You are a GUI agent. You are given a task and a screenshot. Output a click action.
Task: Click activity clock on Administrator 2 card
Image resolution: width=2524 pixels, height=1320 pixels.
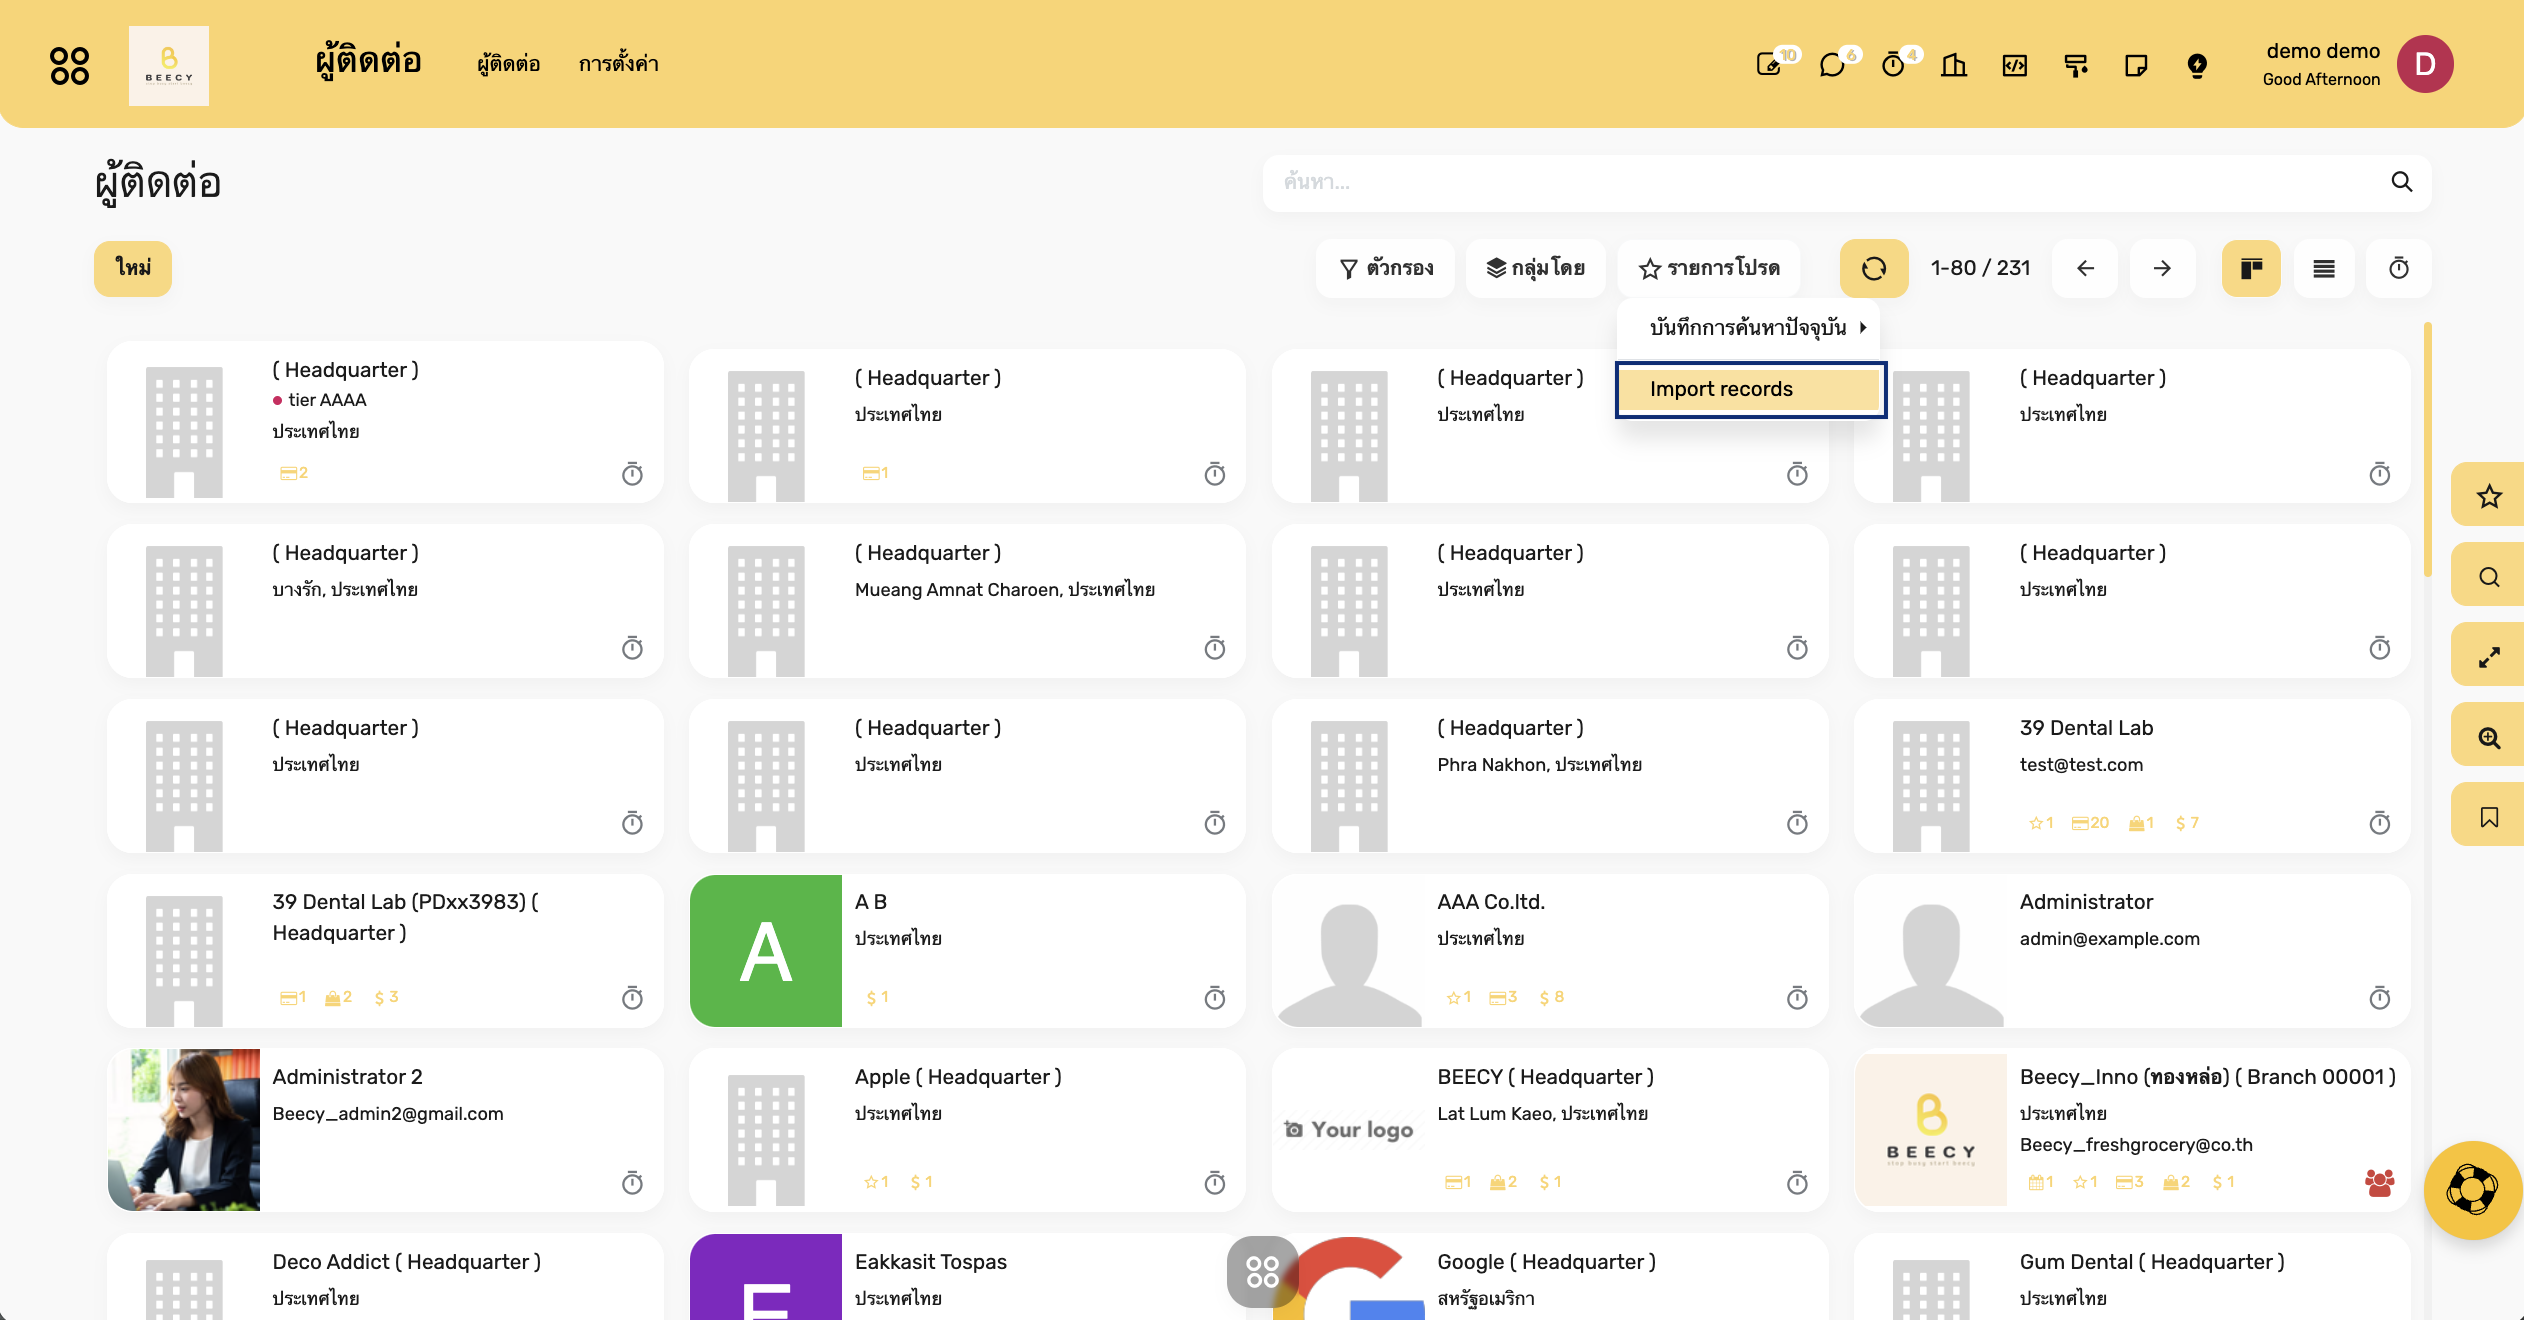click(632, 1182)
